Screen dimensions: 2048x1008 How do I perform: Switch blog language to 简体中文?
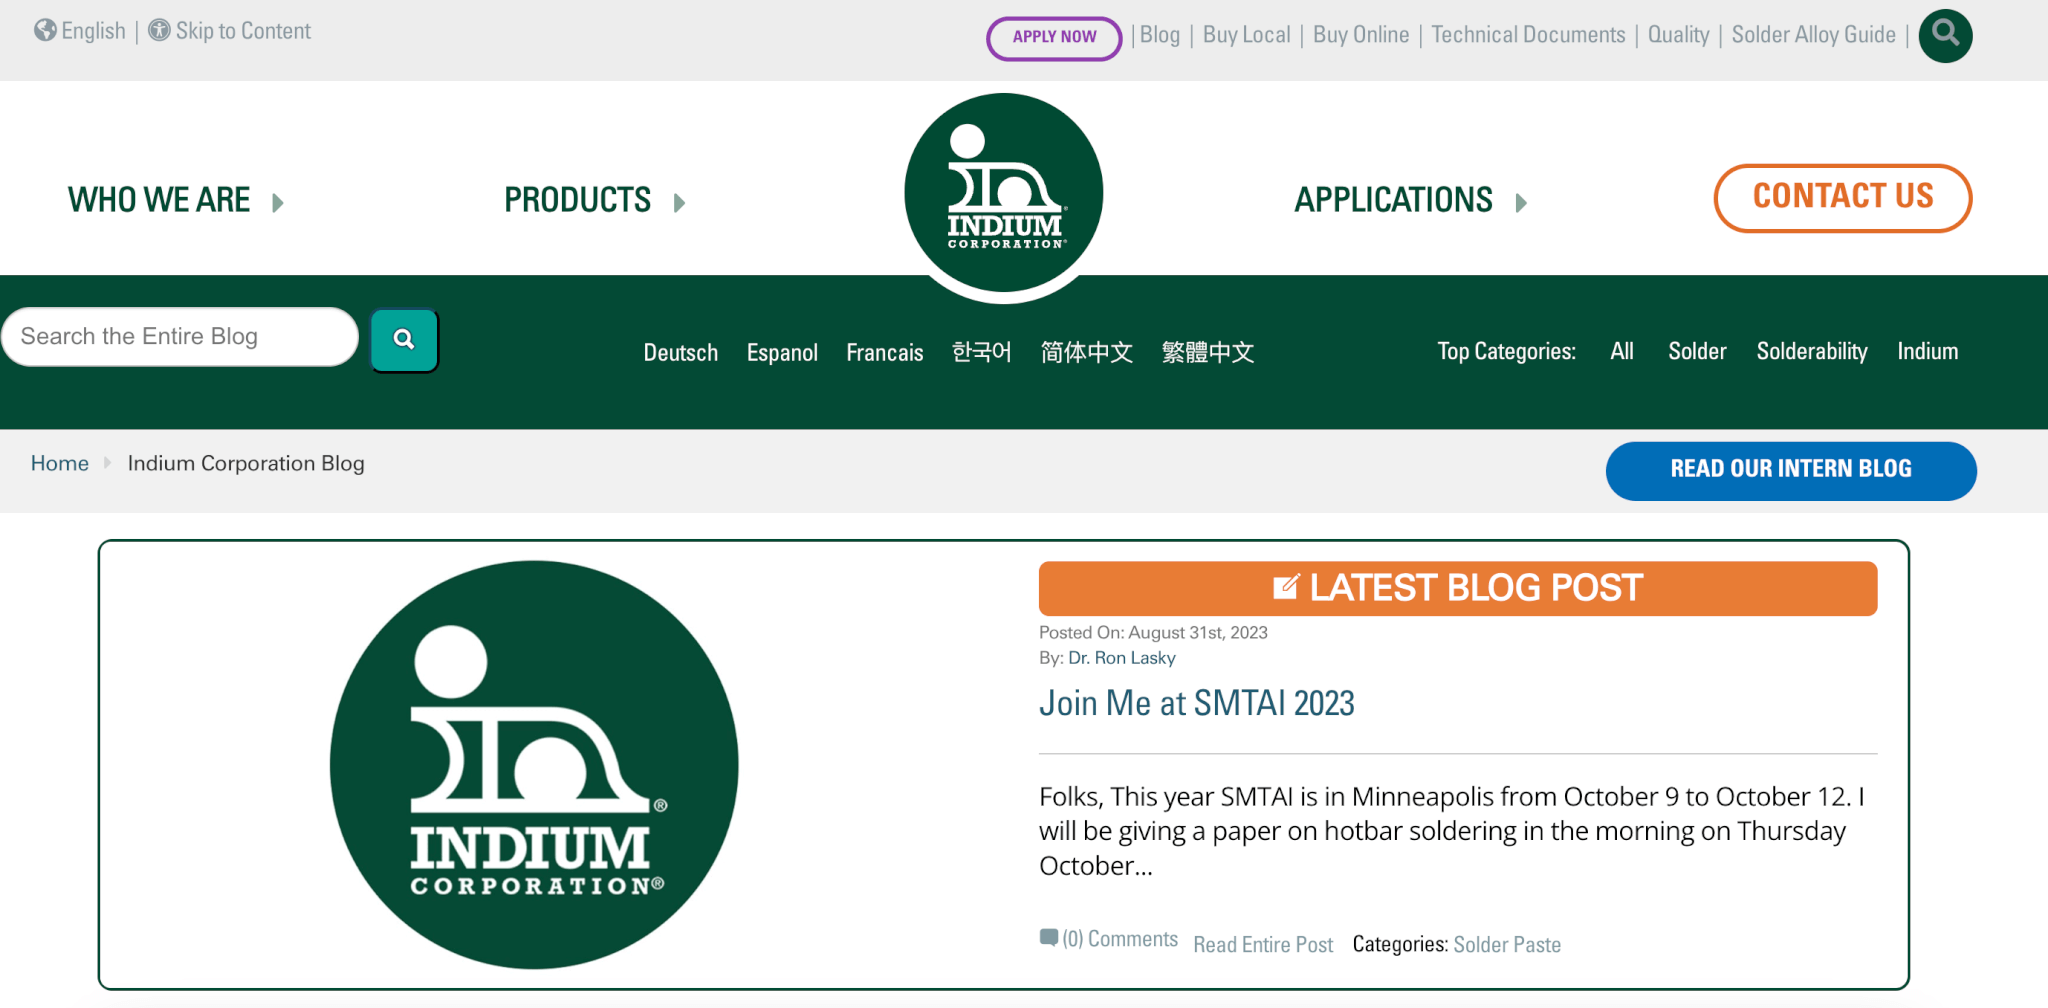[x=1087, y=352]
